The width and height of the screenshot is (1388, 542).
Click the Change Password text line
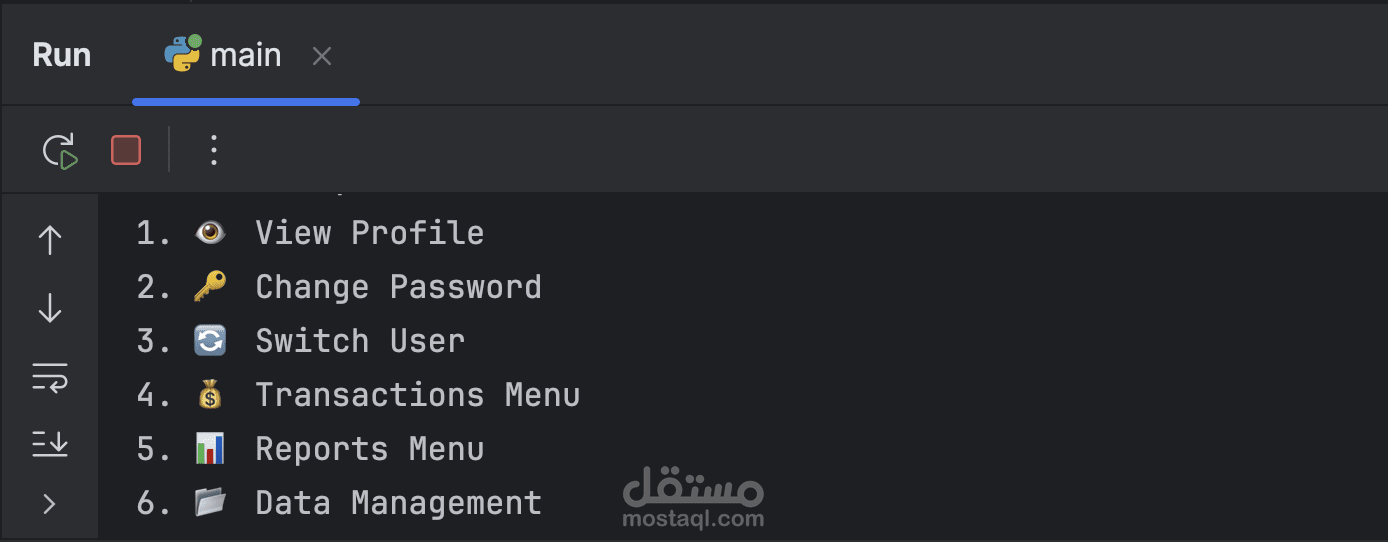coord(398,287)
